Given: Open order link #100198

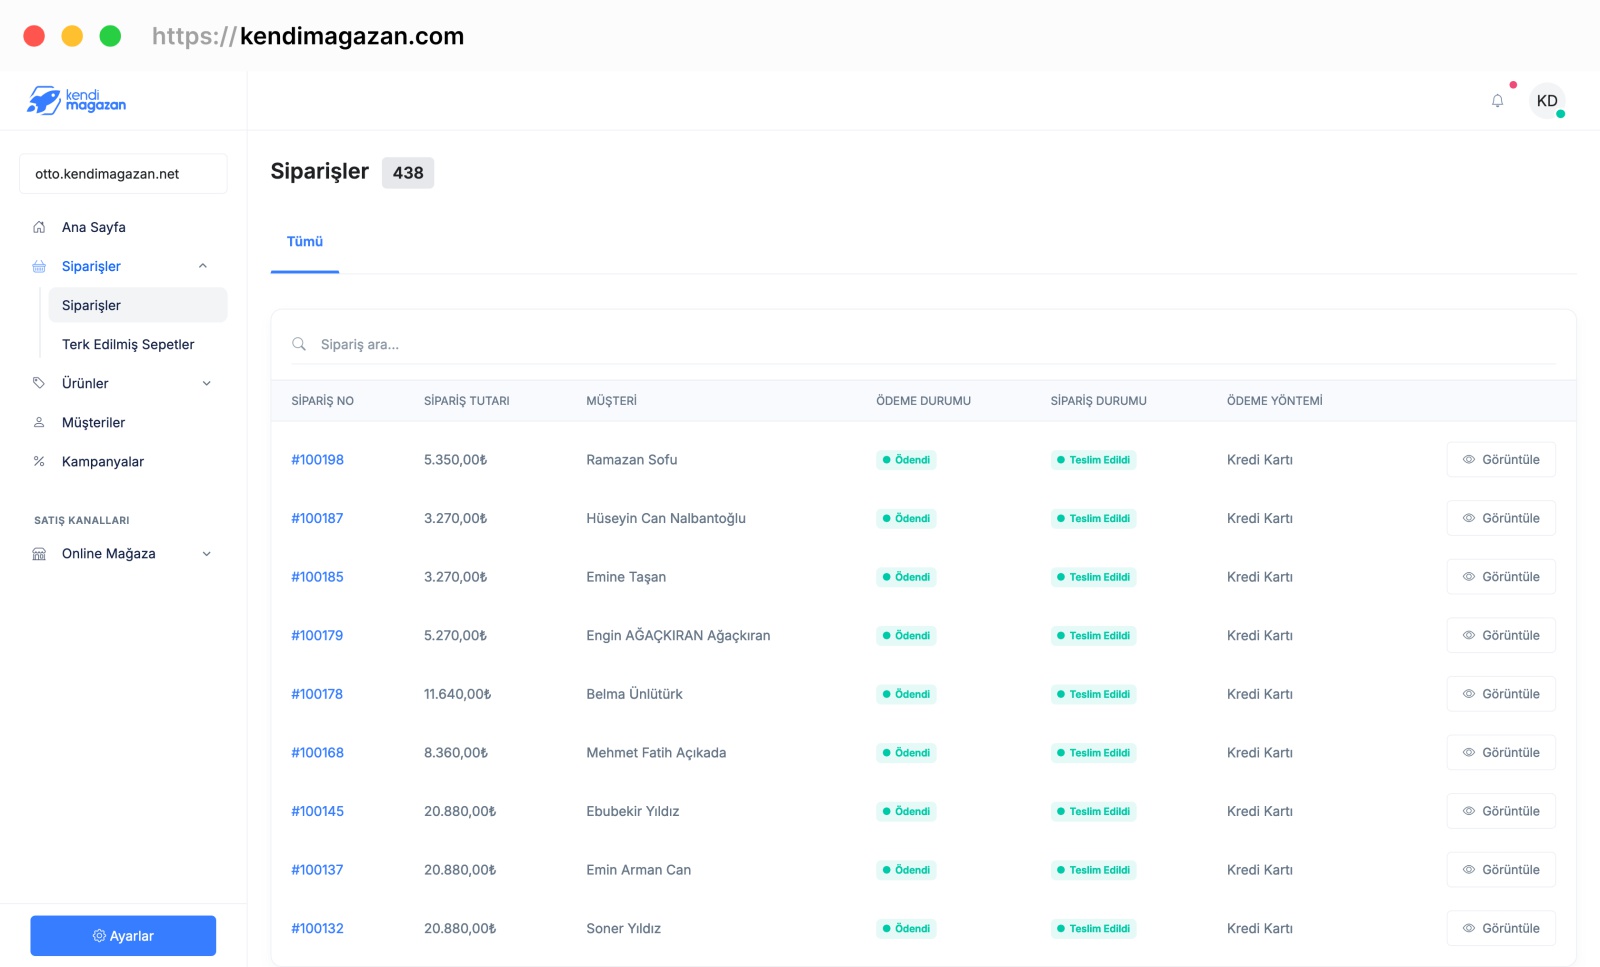Looking at the screenshot, I should coord(317,460).
